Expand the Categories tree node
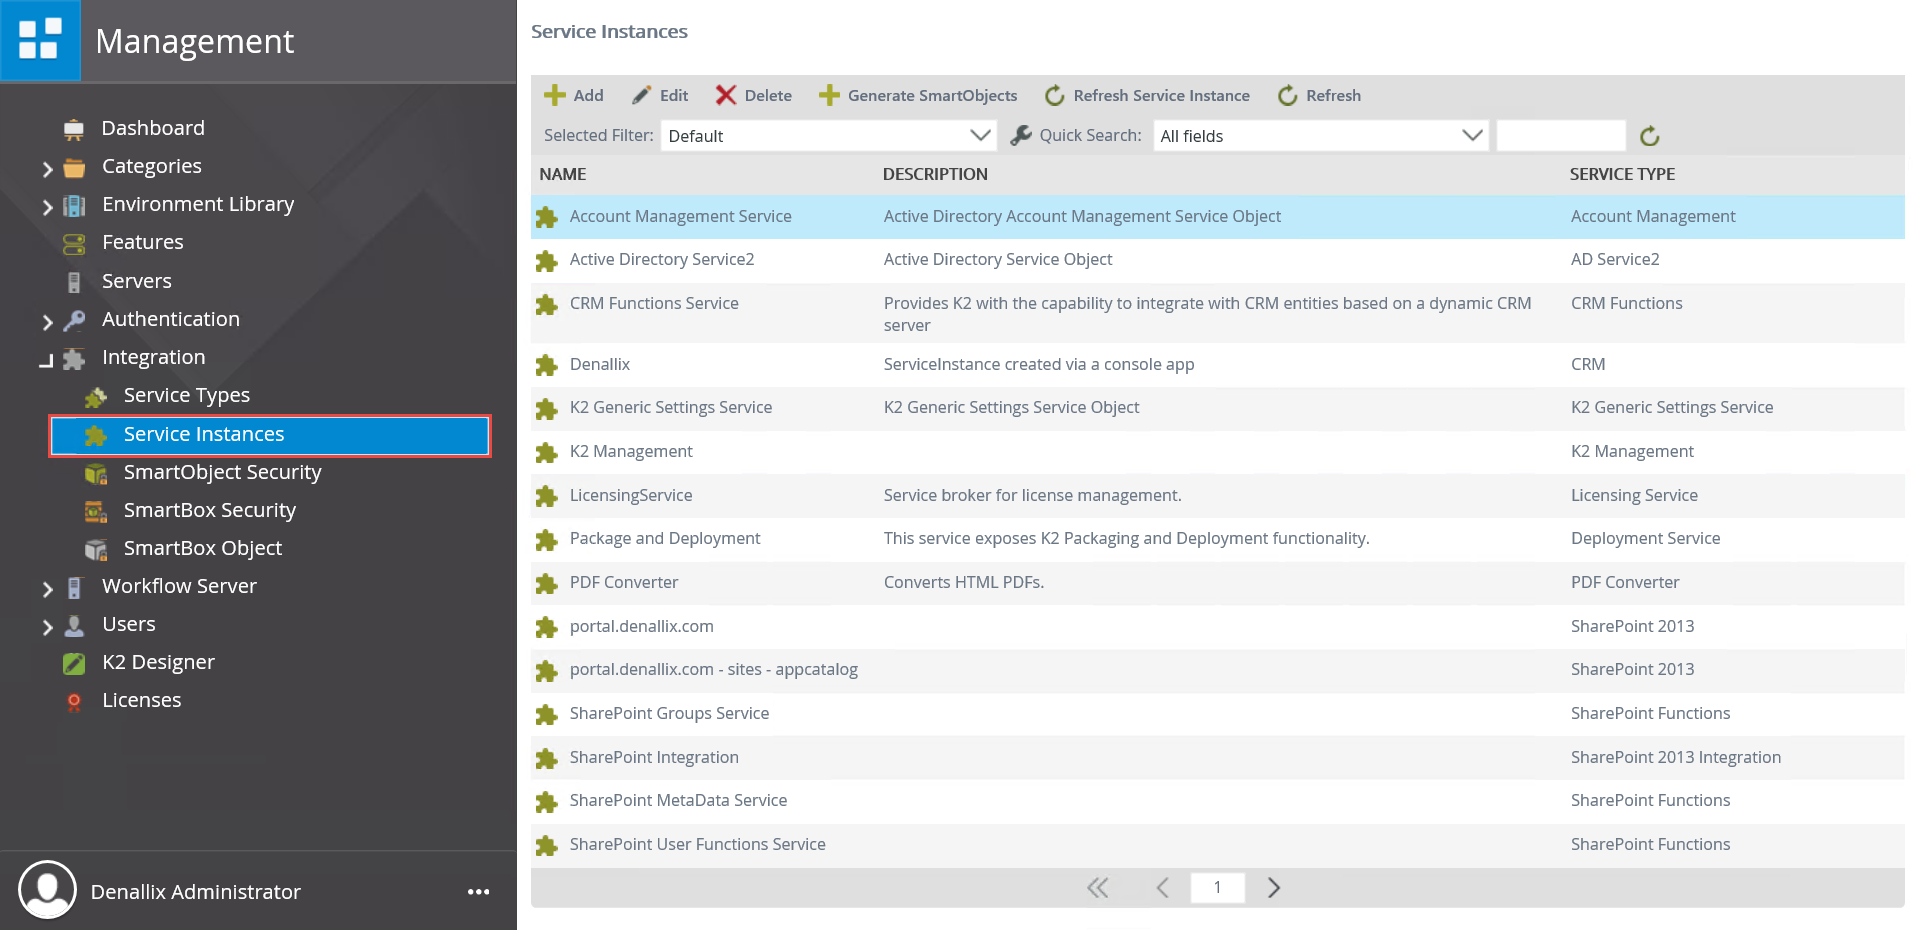Screen dimensions: 1917x930 [x=47, y=169]
